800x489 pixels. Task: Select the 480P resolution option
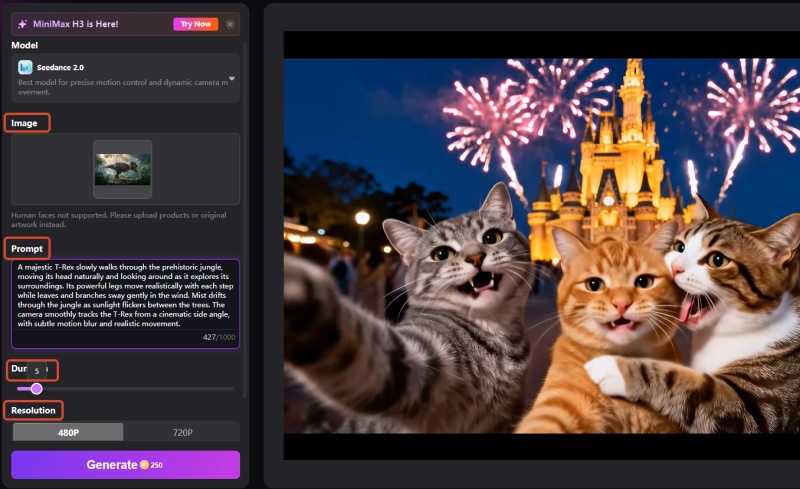(x=68, y=432)
